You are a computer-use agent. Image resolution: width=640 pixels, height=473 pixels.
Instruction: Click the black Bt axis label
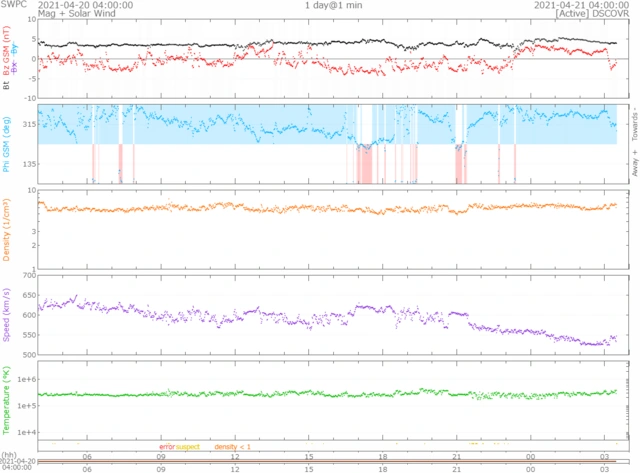pos(7,87)
